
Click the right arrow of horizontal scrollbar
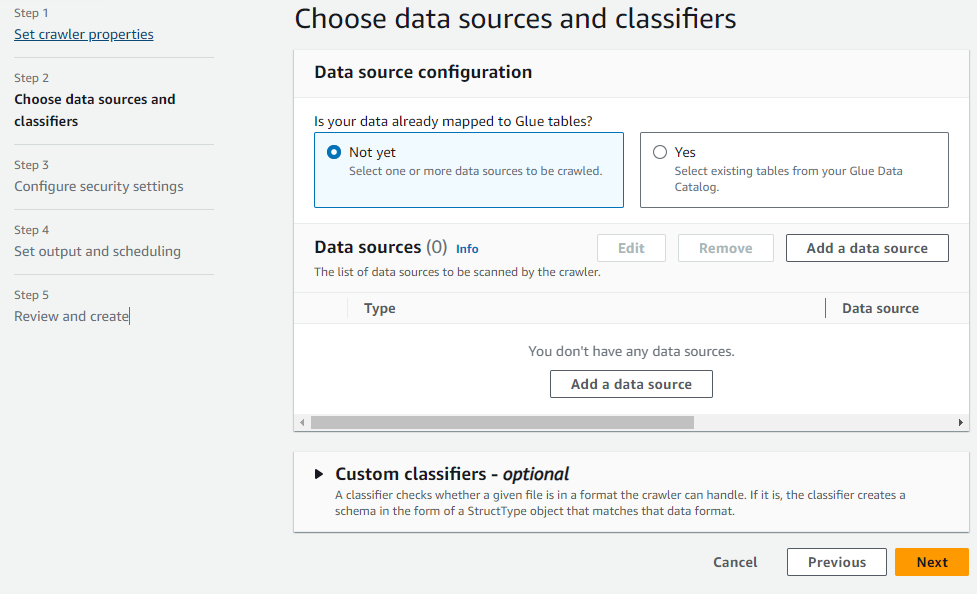pyautogui.click(x=961, y=423)
